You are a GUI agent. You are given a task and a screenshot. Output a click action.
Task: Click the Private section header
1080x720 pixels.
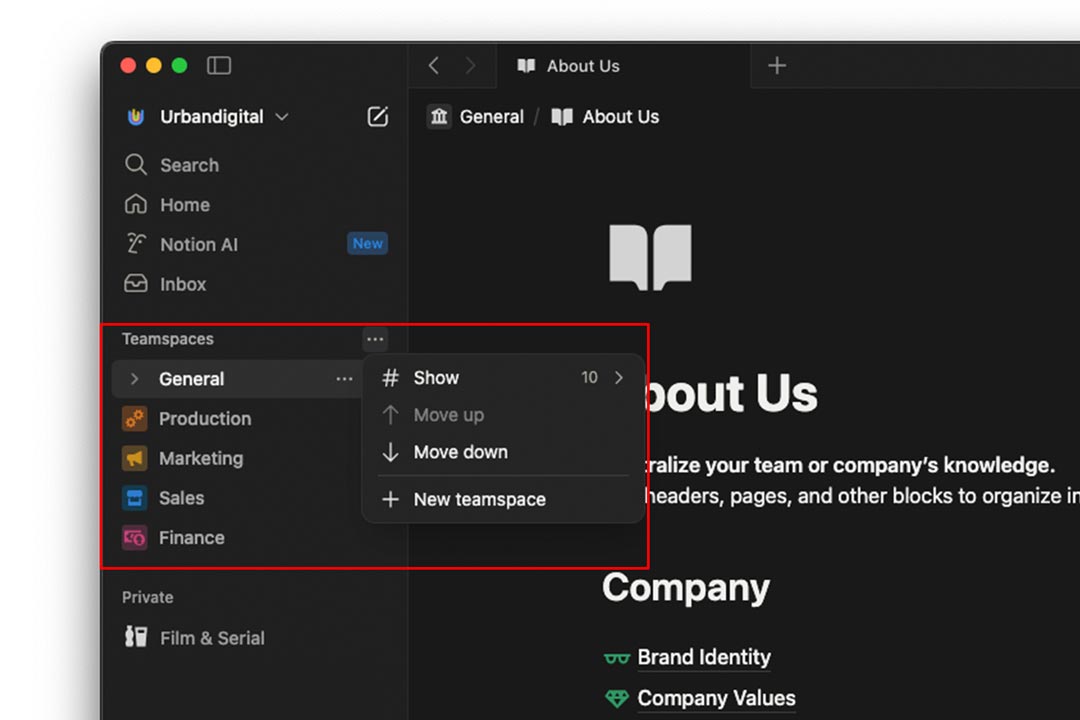pos(147,597)
